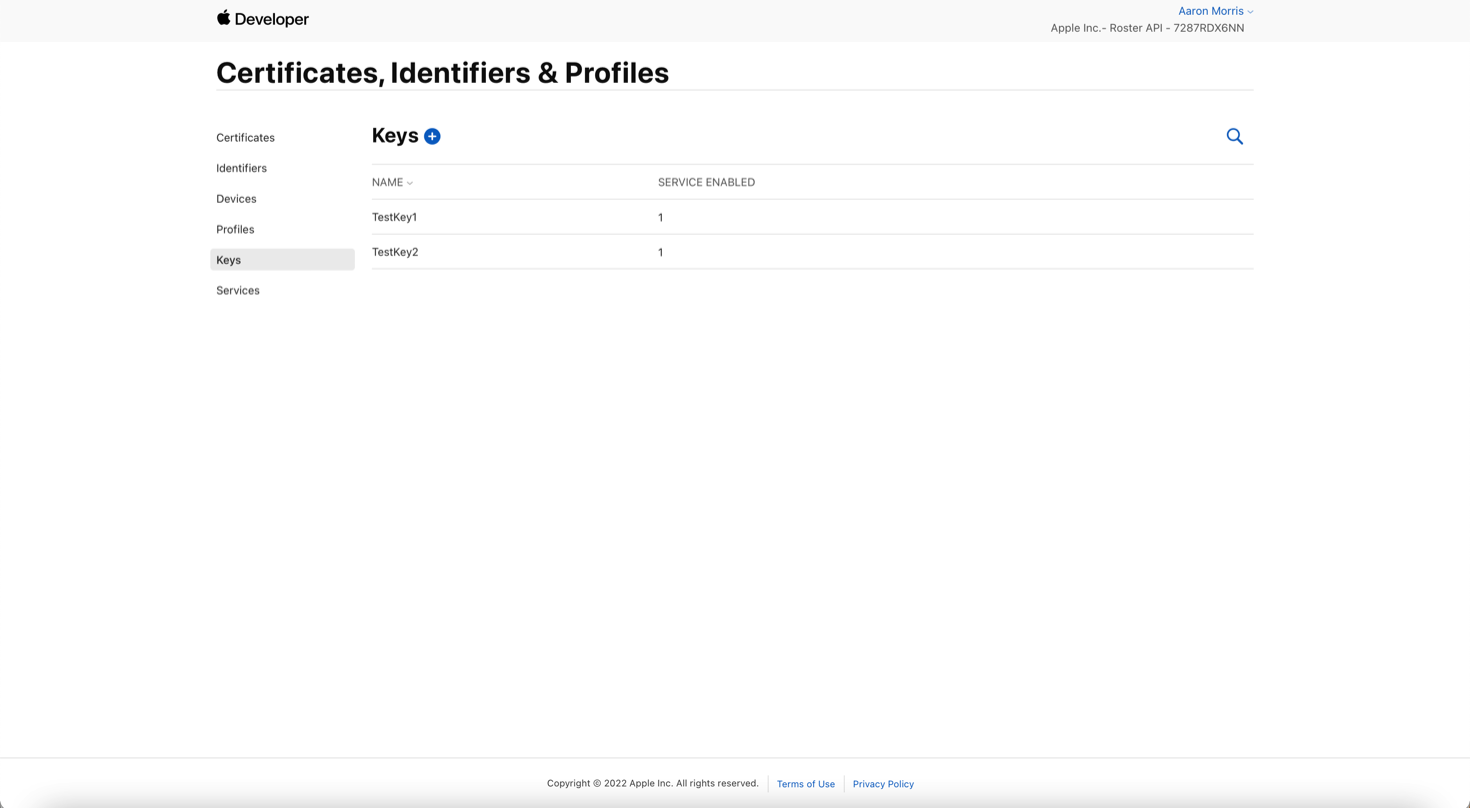Open the keys search magnifier

pos(1235,136)
